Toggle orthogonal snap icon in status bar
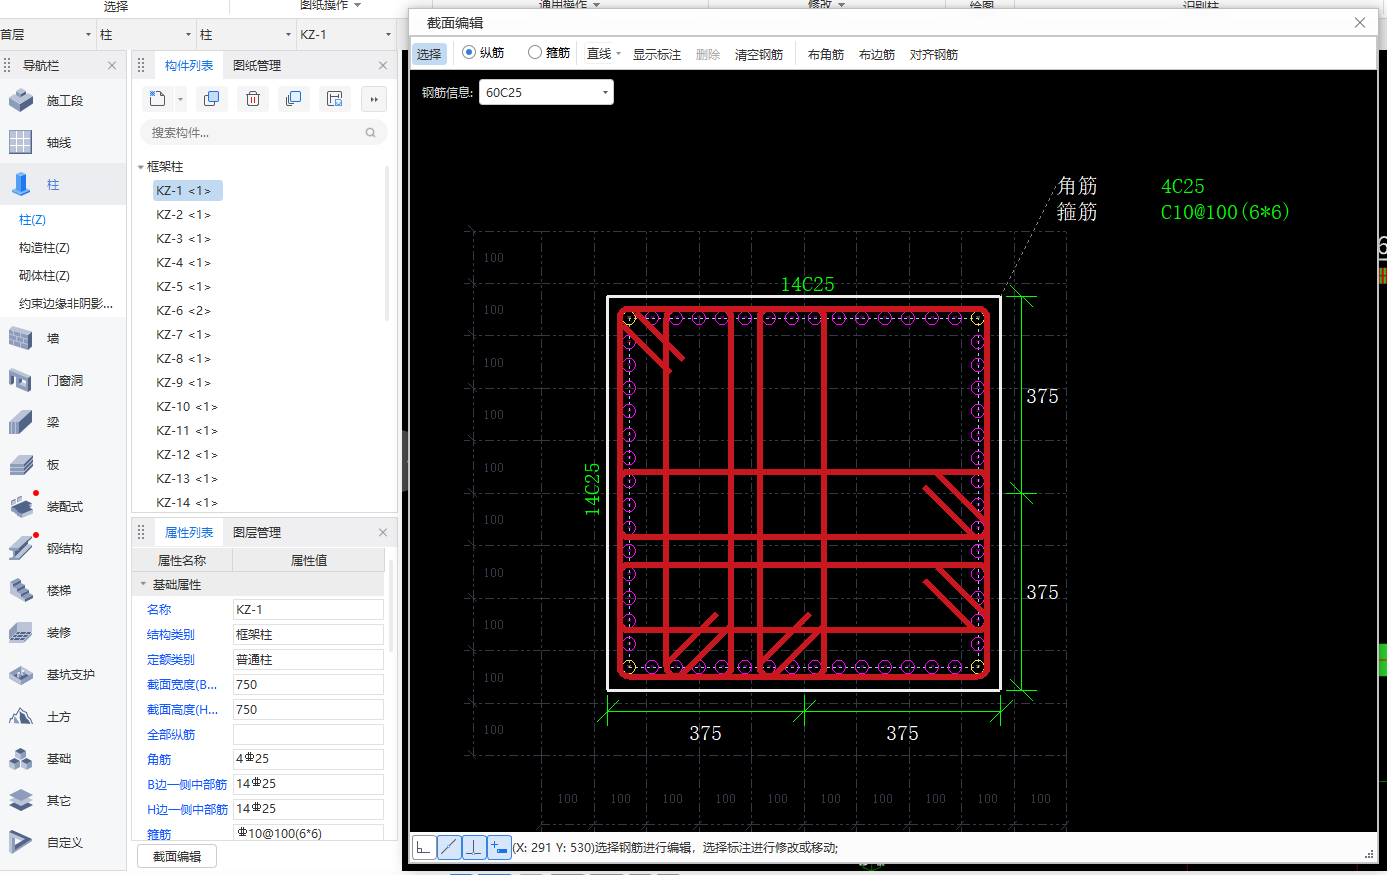The image size is (1387, 875). point(424,847)
